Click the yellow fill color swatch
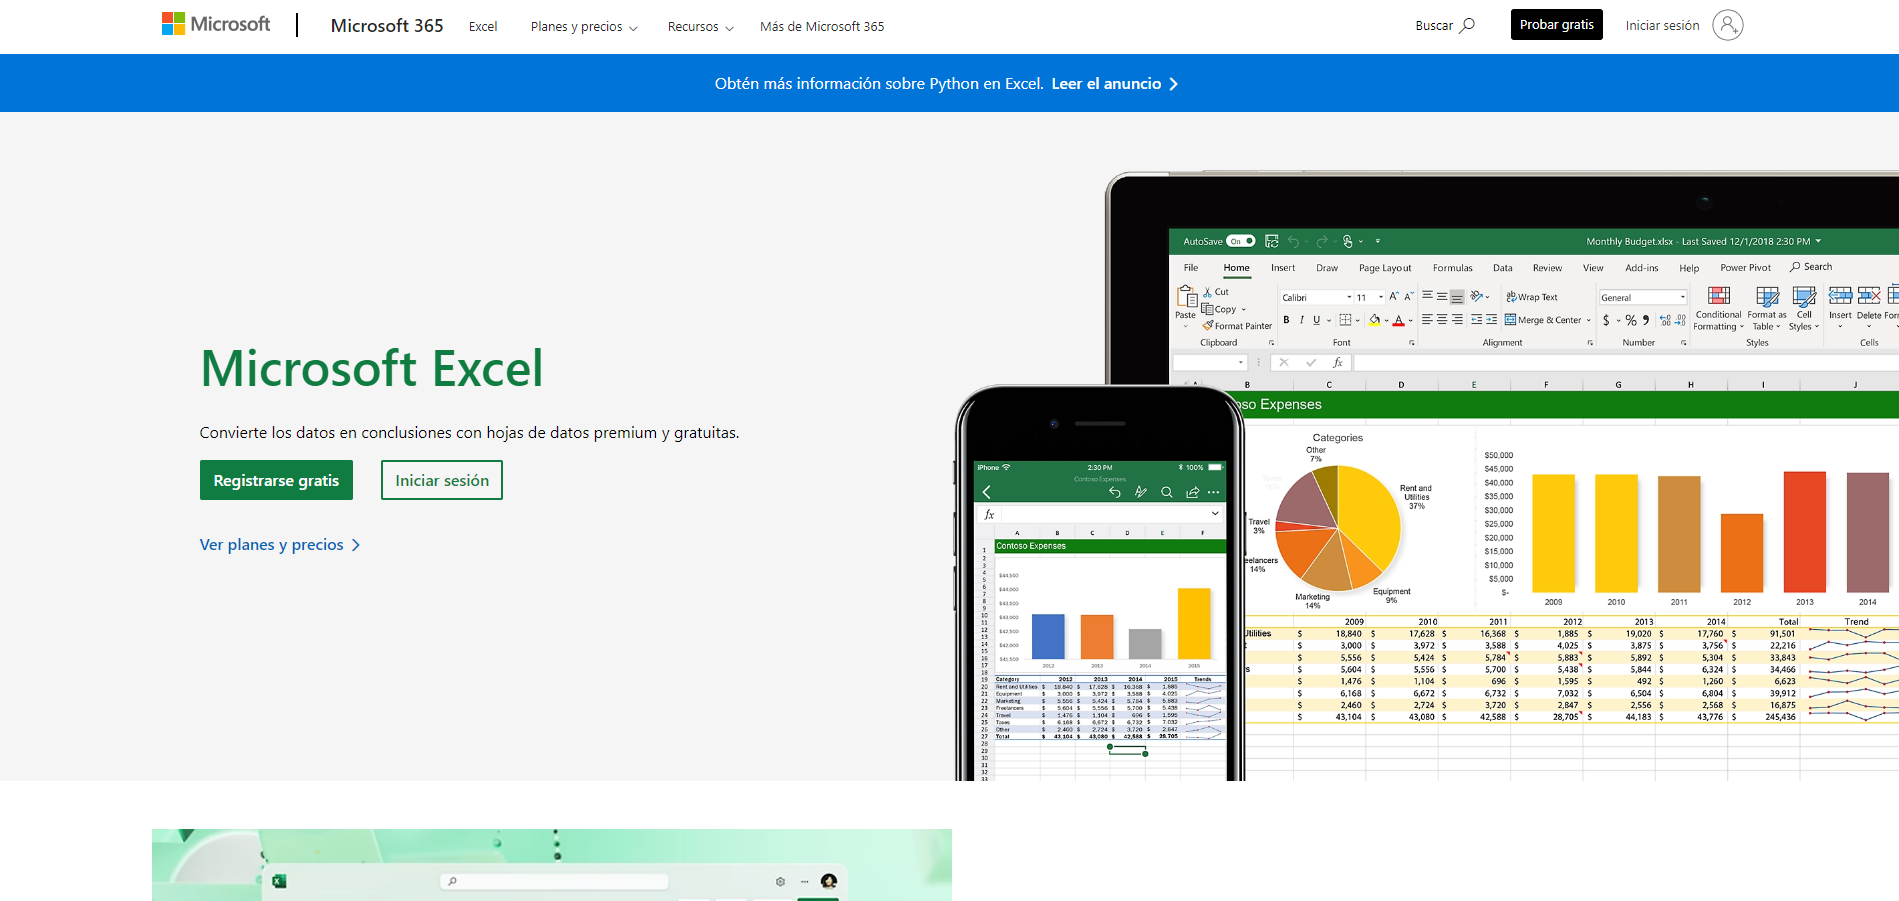This screenshot has height=901, width=1899. [x=1375, y=320]
